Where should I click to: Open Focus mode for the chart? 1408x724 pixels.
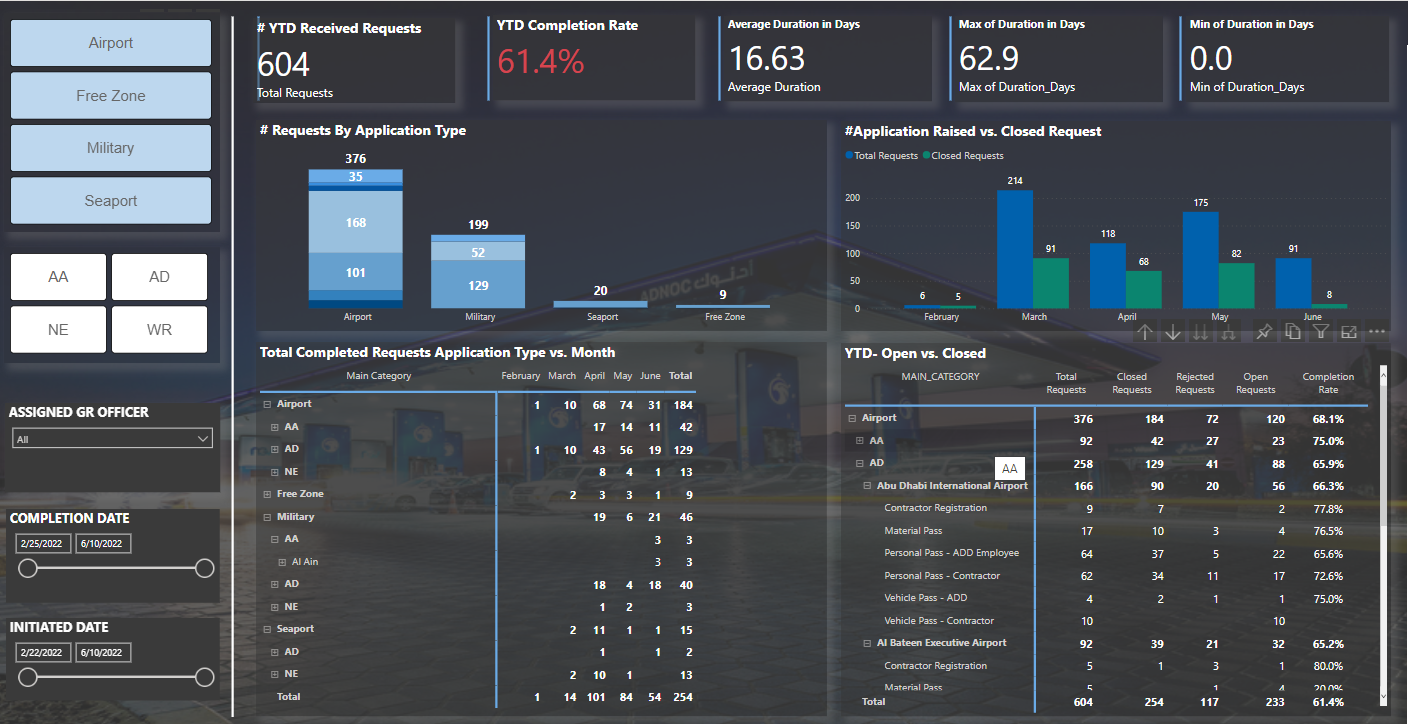click(x=1349, y=332)
